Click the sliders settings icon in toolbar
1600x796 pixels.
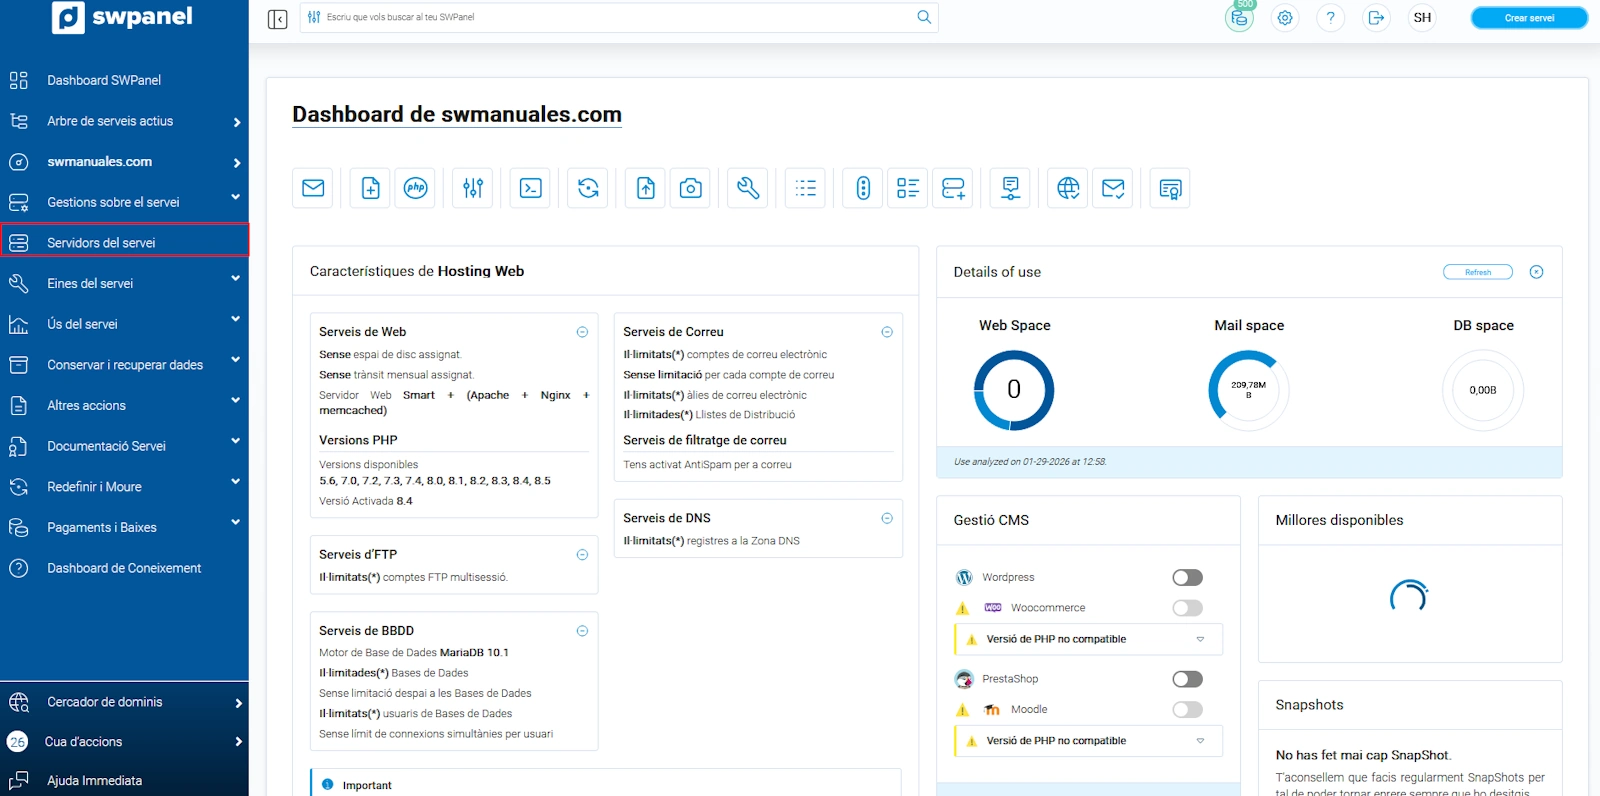(x=473, y=188)
